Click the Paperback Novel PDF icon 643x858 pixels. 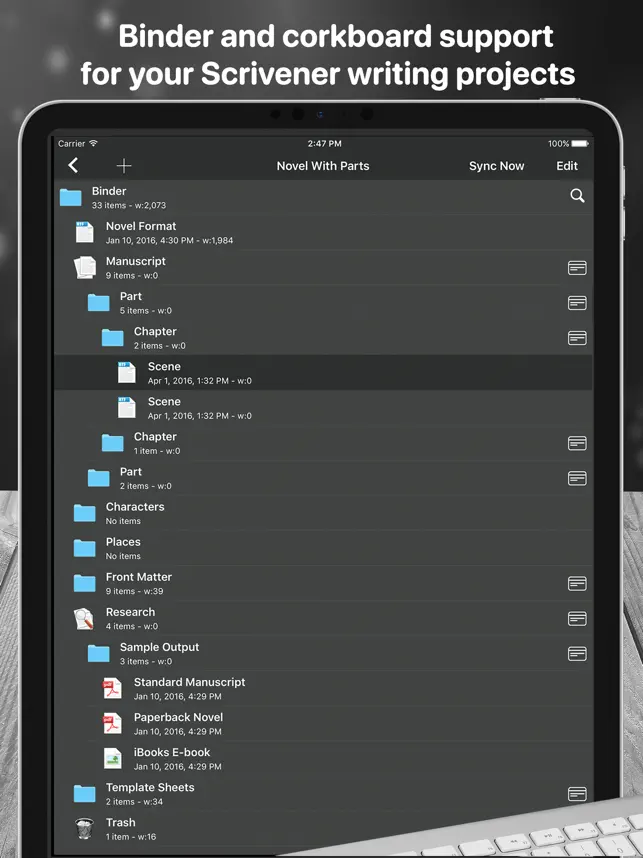coord(112,723)
